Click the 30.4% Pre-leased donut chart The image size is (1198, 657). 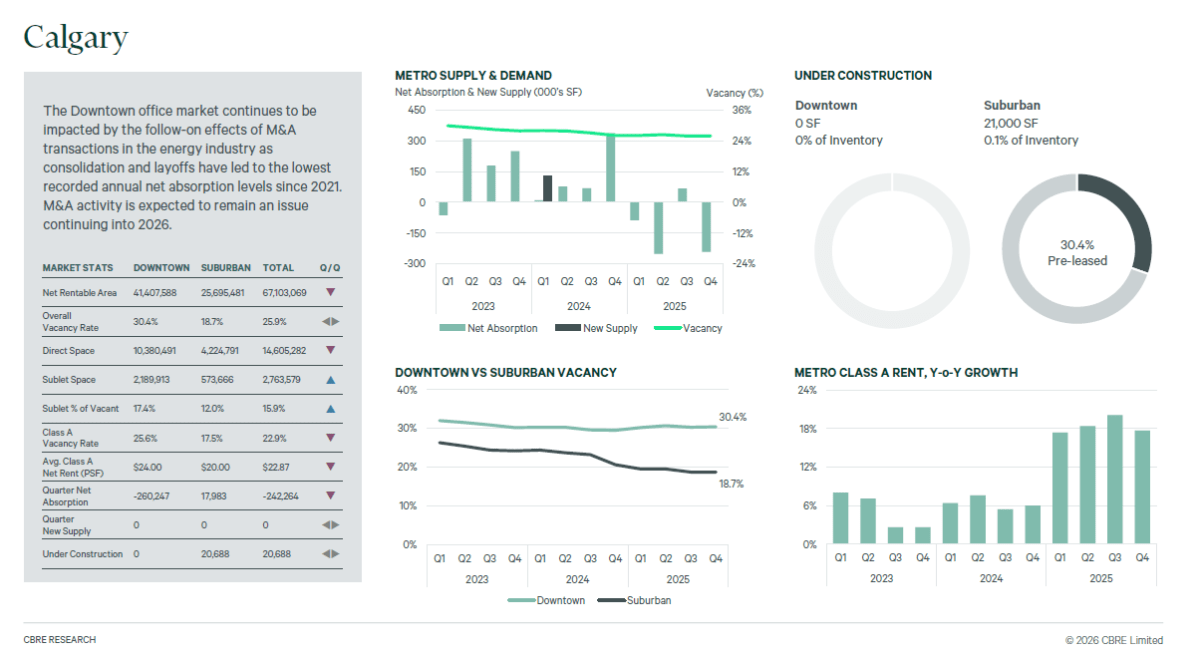pyautogui.click(x=1076, y=249)
